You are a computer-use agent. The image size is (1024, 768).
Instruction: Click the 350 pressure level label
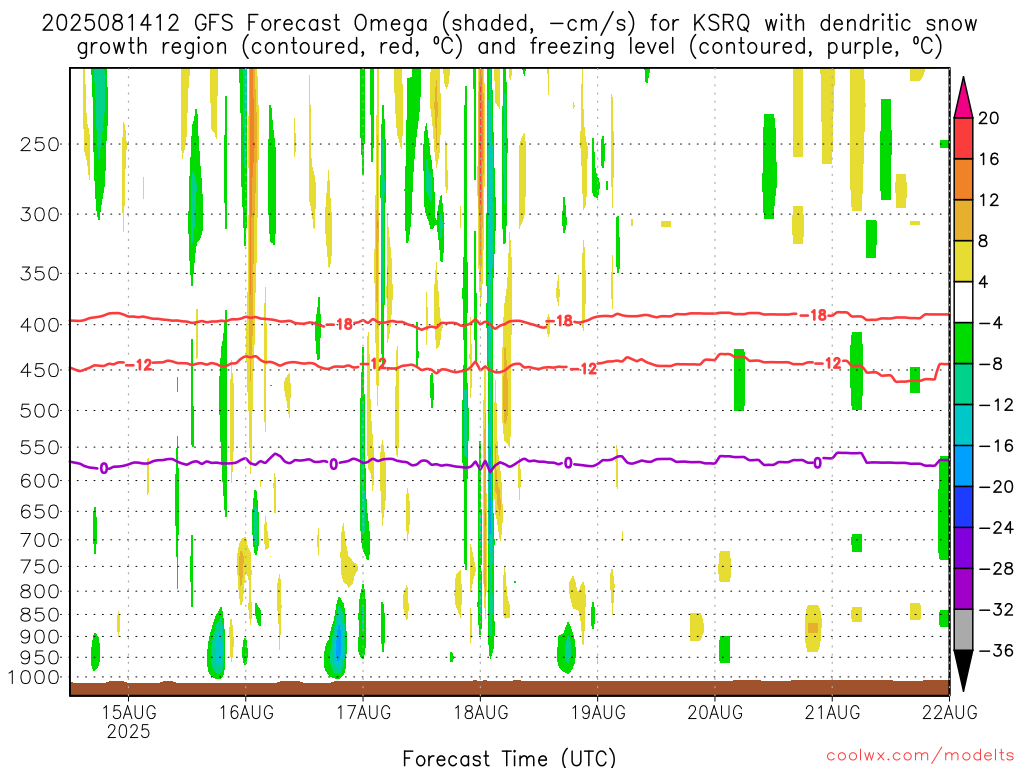[40, 274]
